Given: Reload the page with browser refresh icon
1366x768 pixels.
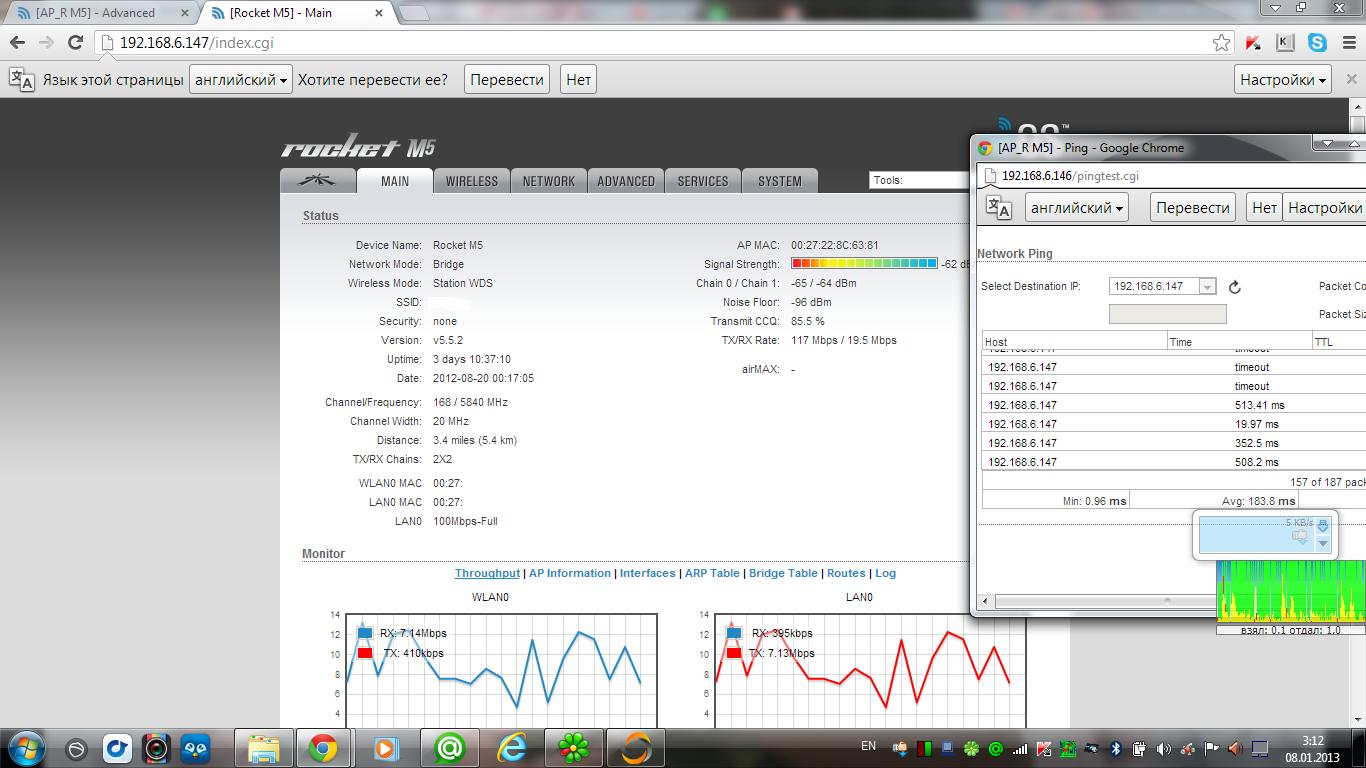Looking at the screenshot, I should click(x=75, y=42).
